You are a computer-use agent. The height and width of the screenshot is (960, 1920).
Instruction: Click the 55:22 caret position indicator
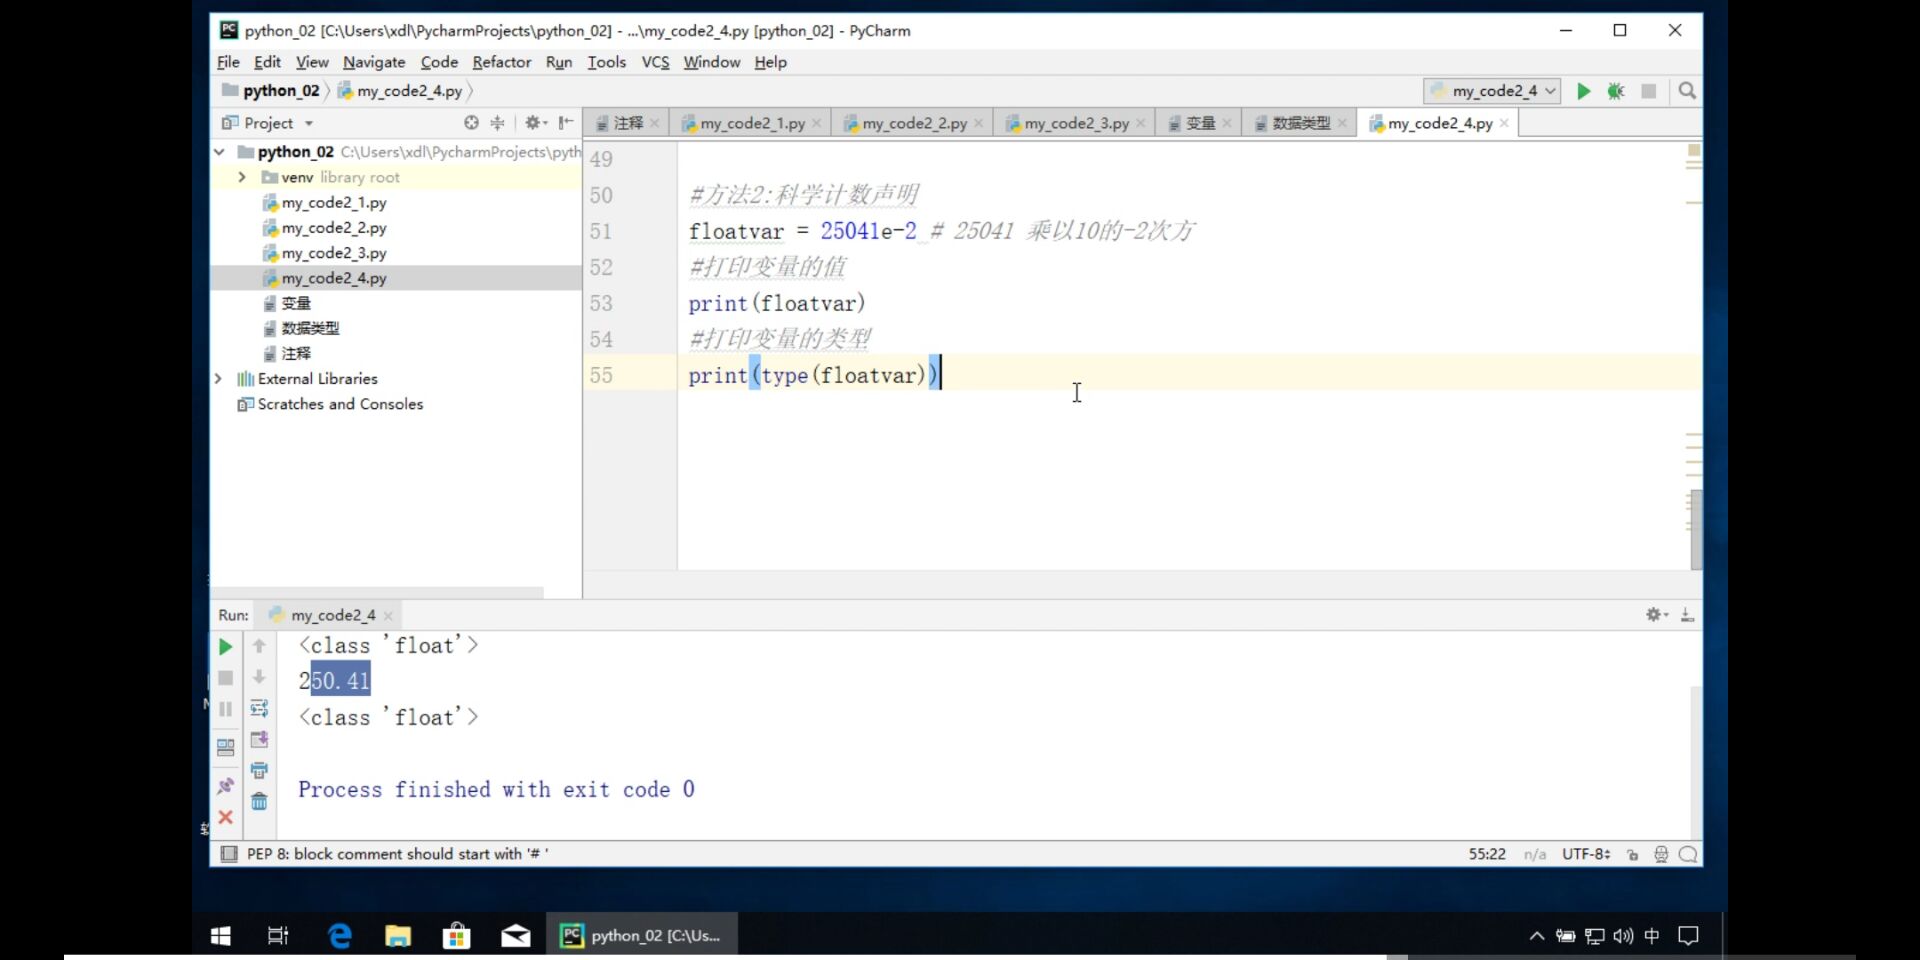tap(1487, 854)
